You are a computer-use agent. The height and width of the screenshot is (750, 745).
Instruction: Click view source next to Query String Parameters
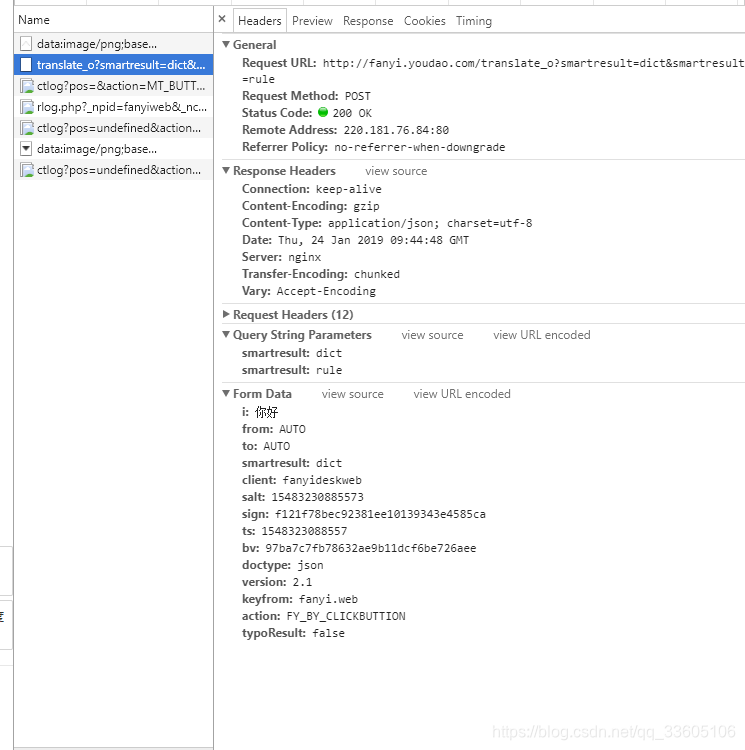point(432,335)
